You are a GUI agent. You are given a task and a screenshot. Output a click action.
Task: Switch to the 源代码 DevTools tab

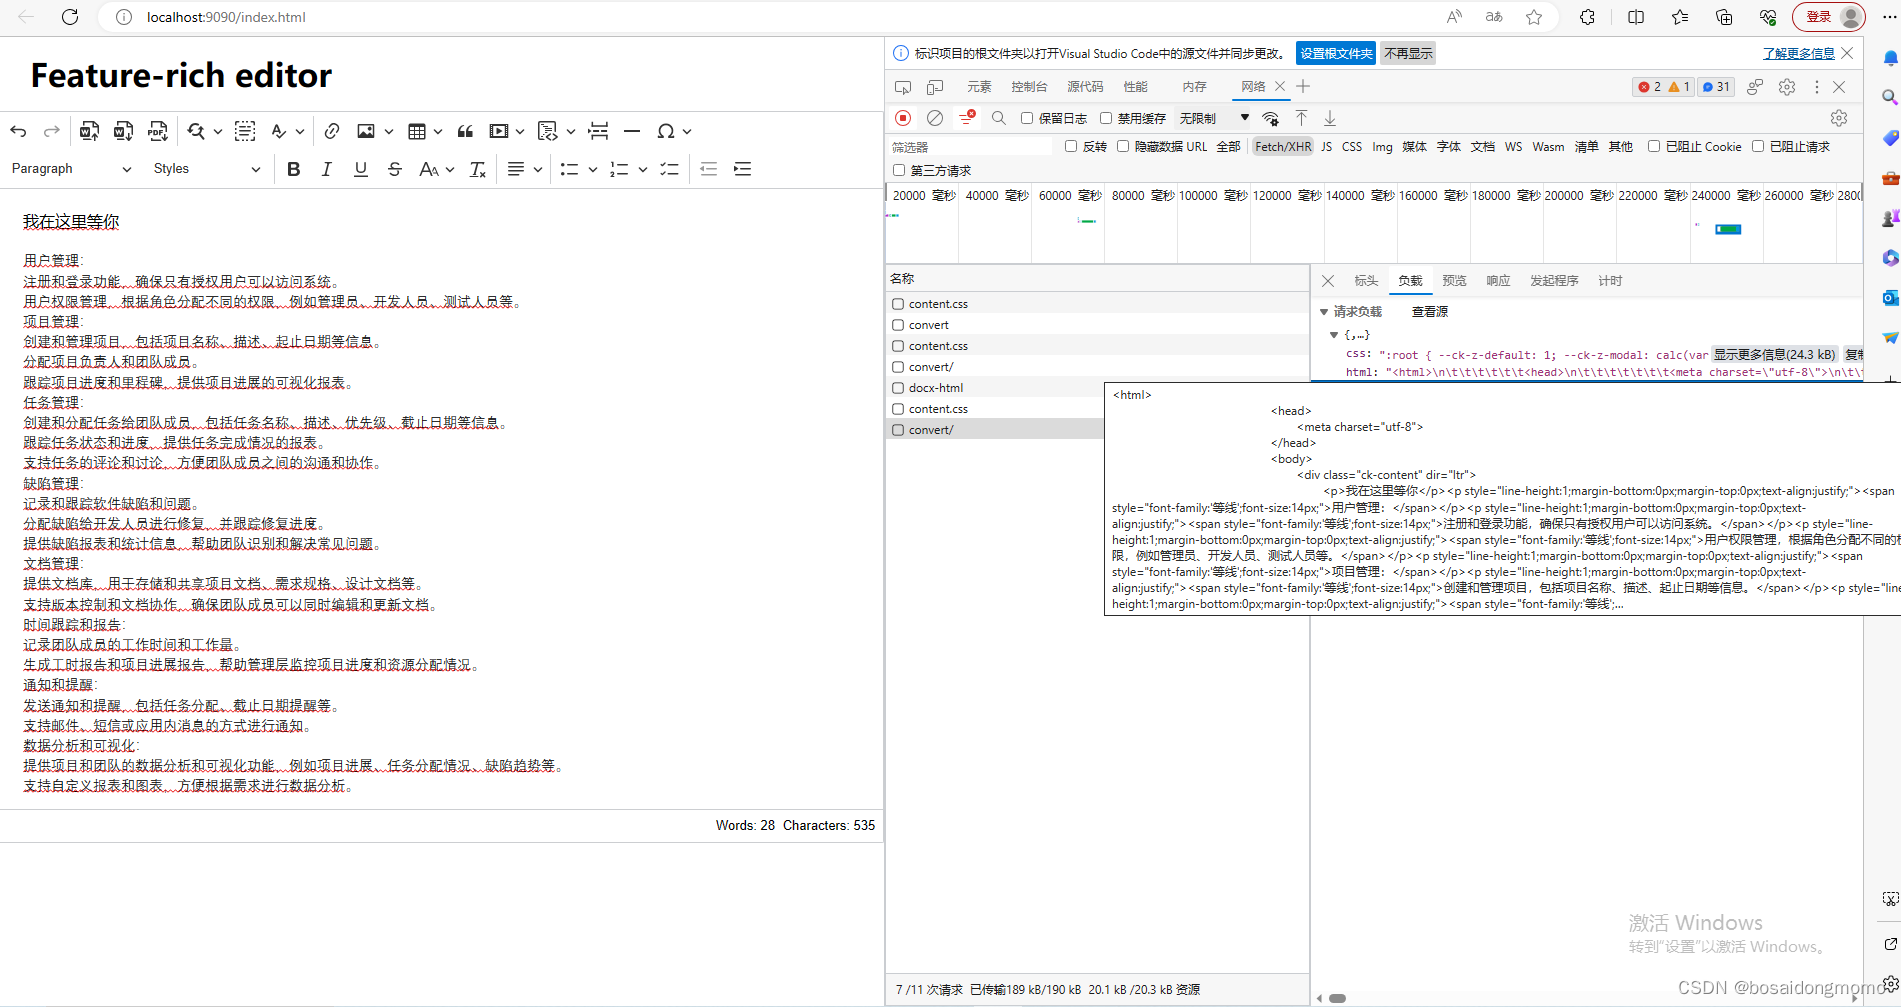(1085, 87)
